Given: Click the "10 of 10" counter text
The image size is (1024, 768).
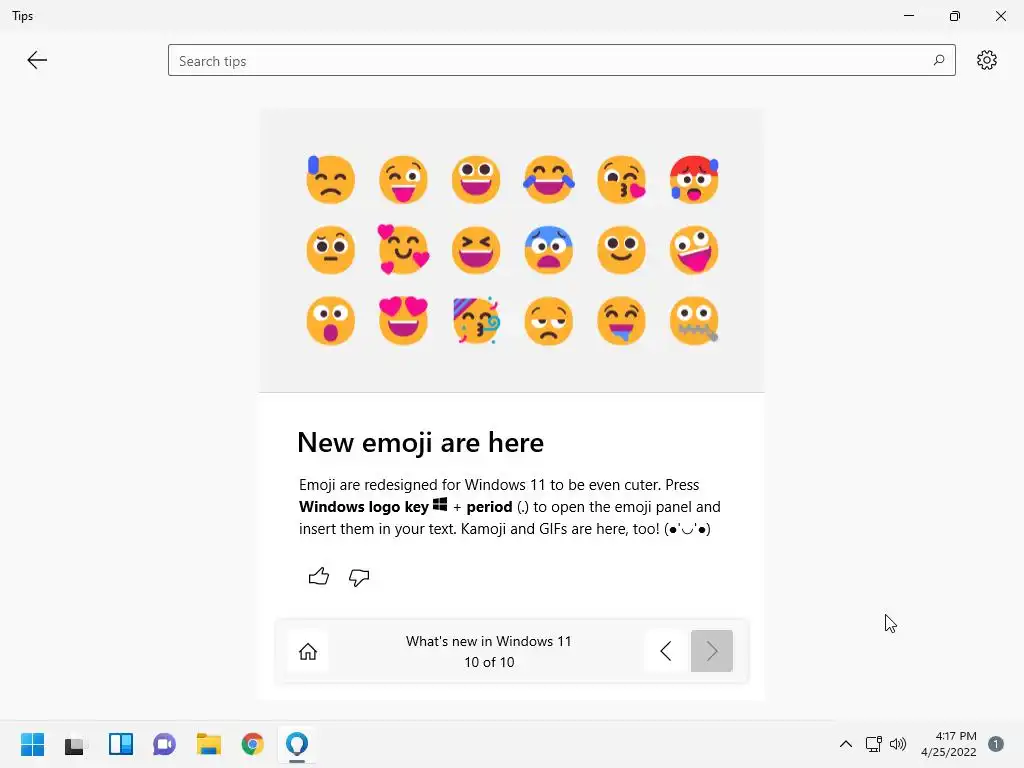Looking at the screenshot, I should tap(489, 662).
